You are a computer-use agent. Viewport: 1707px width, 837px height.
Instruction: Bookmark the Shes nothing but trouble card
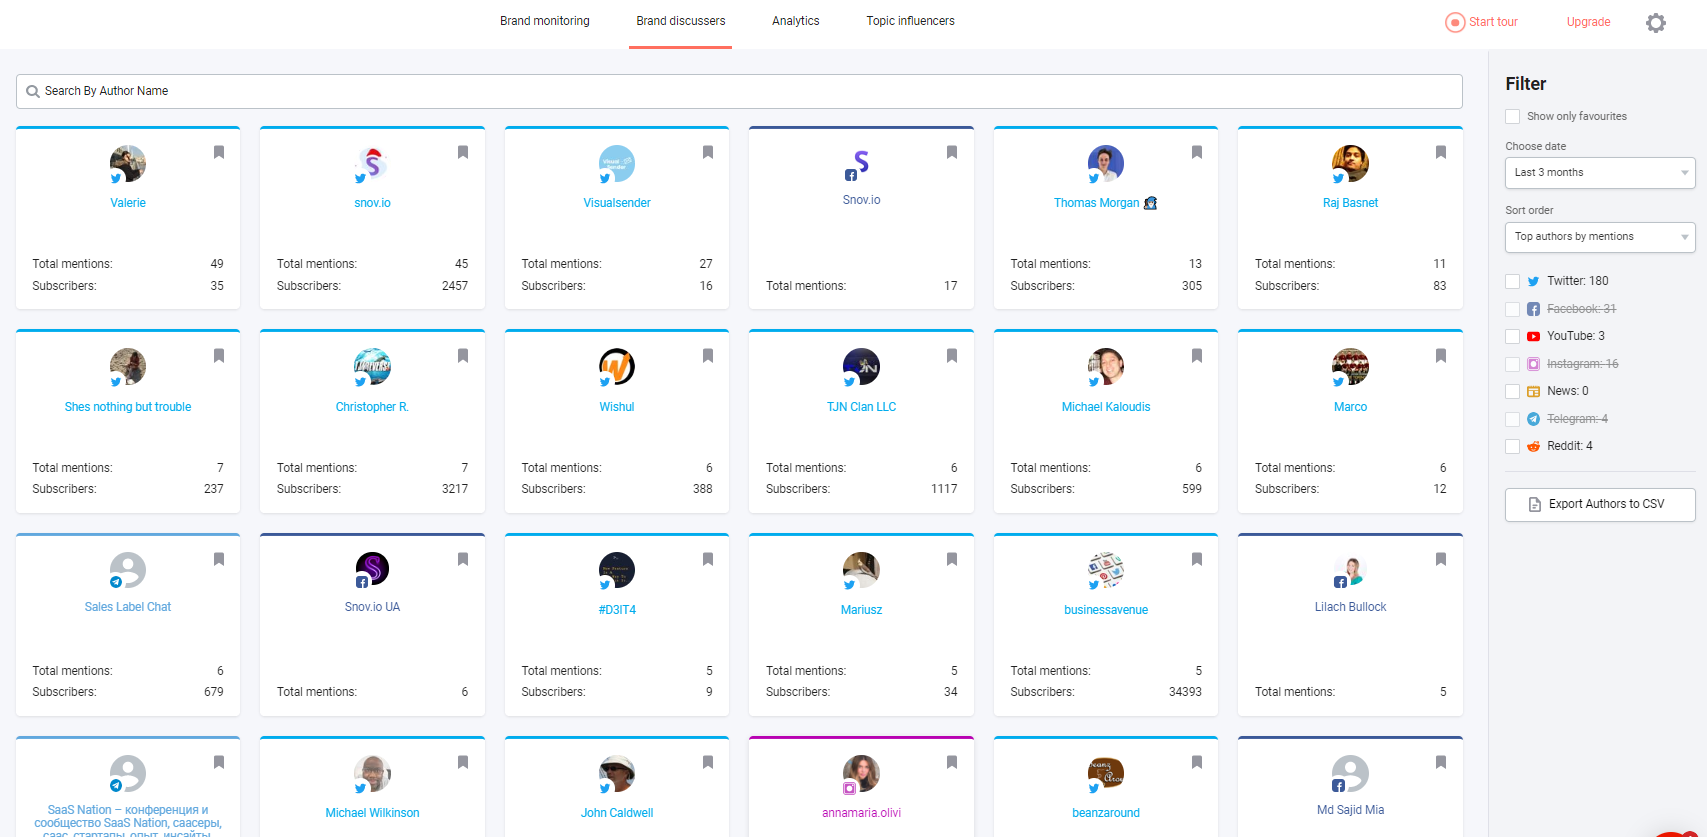(219, 355)
